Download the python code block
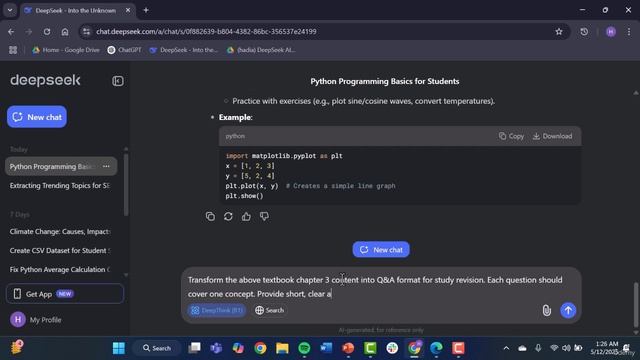 pos(552,136)
